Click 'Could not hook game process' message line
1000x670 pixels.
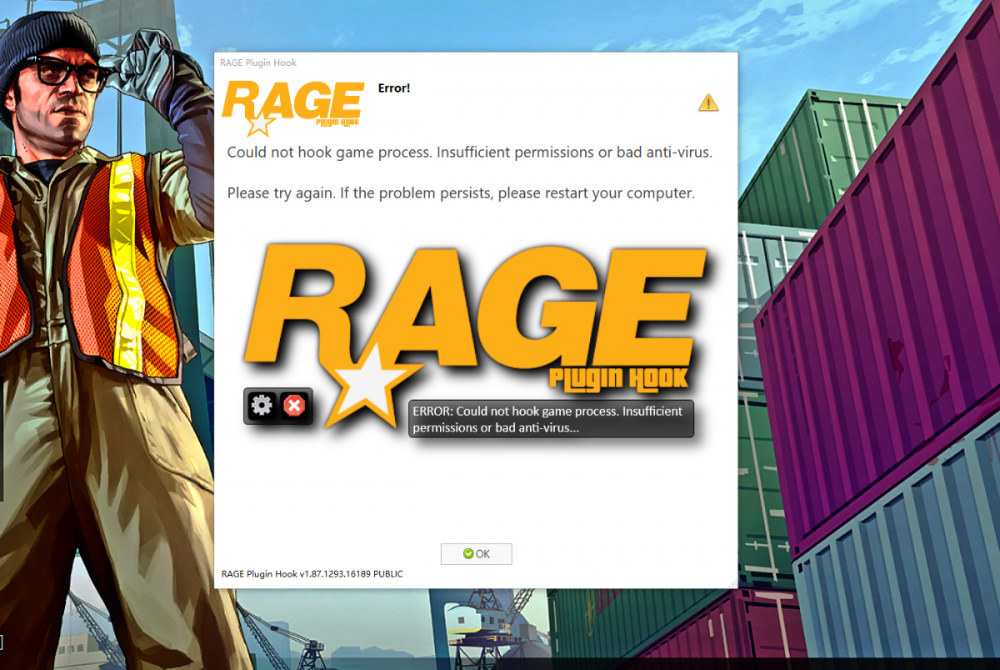coord(469,152)
